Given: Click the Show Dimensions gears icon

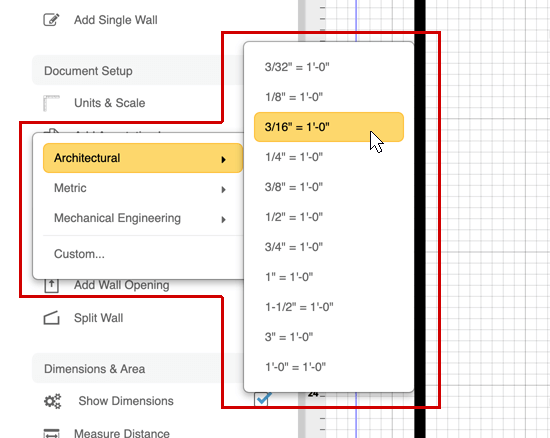Looking at the screenshot, I should (x=53, y=401).
